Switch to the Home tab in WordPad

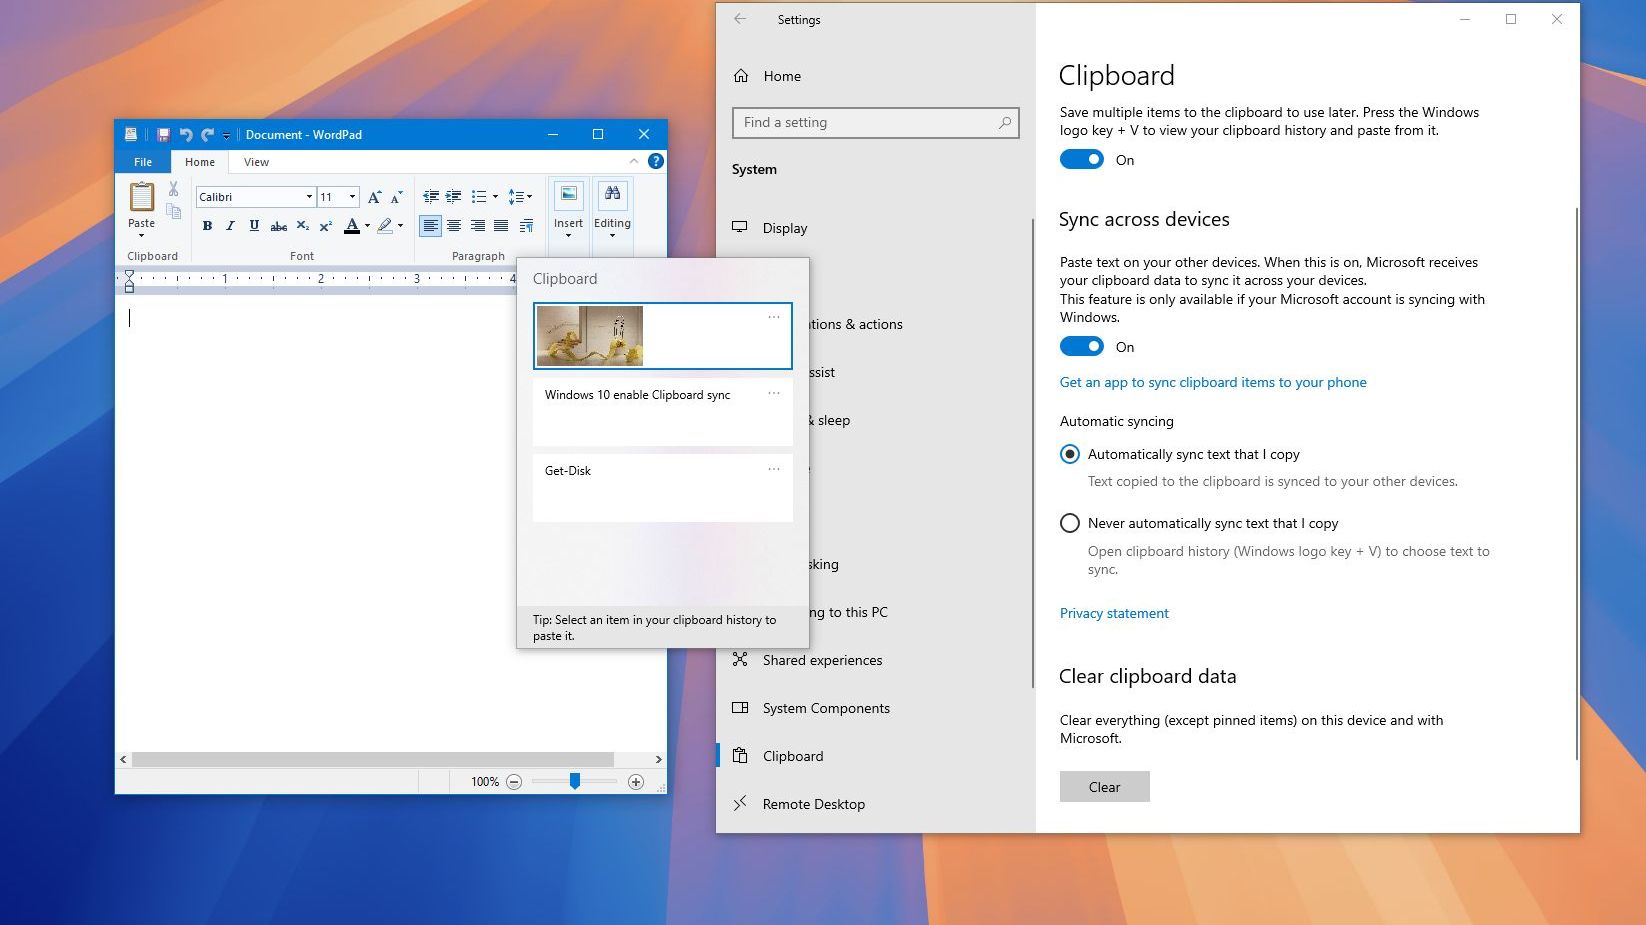pos(200,162)
